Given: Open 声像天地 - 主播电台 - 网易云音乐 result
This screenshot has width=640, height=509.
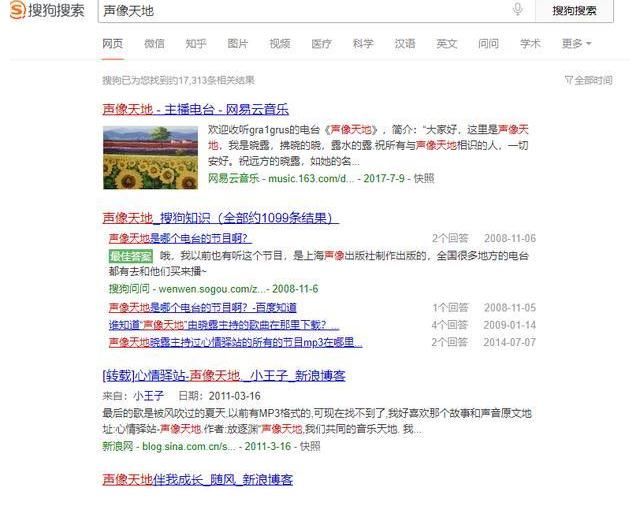Looking at the screenshot, I should tap(196, 109).
